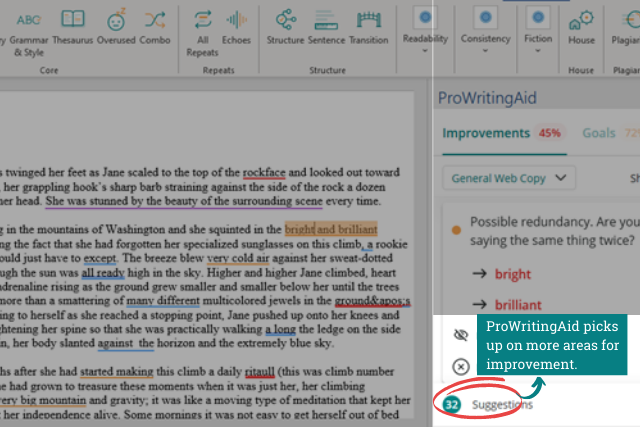Switch to the Goals tab
Screen dimensions: 640x427
599,133
